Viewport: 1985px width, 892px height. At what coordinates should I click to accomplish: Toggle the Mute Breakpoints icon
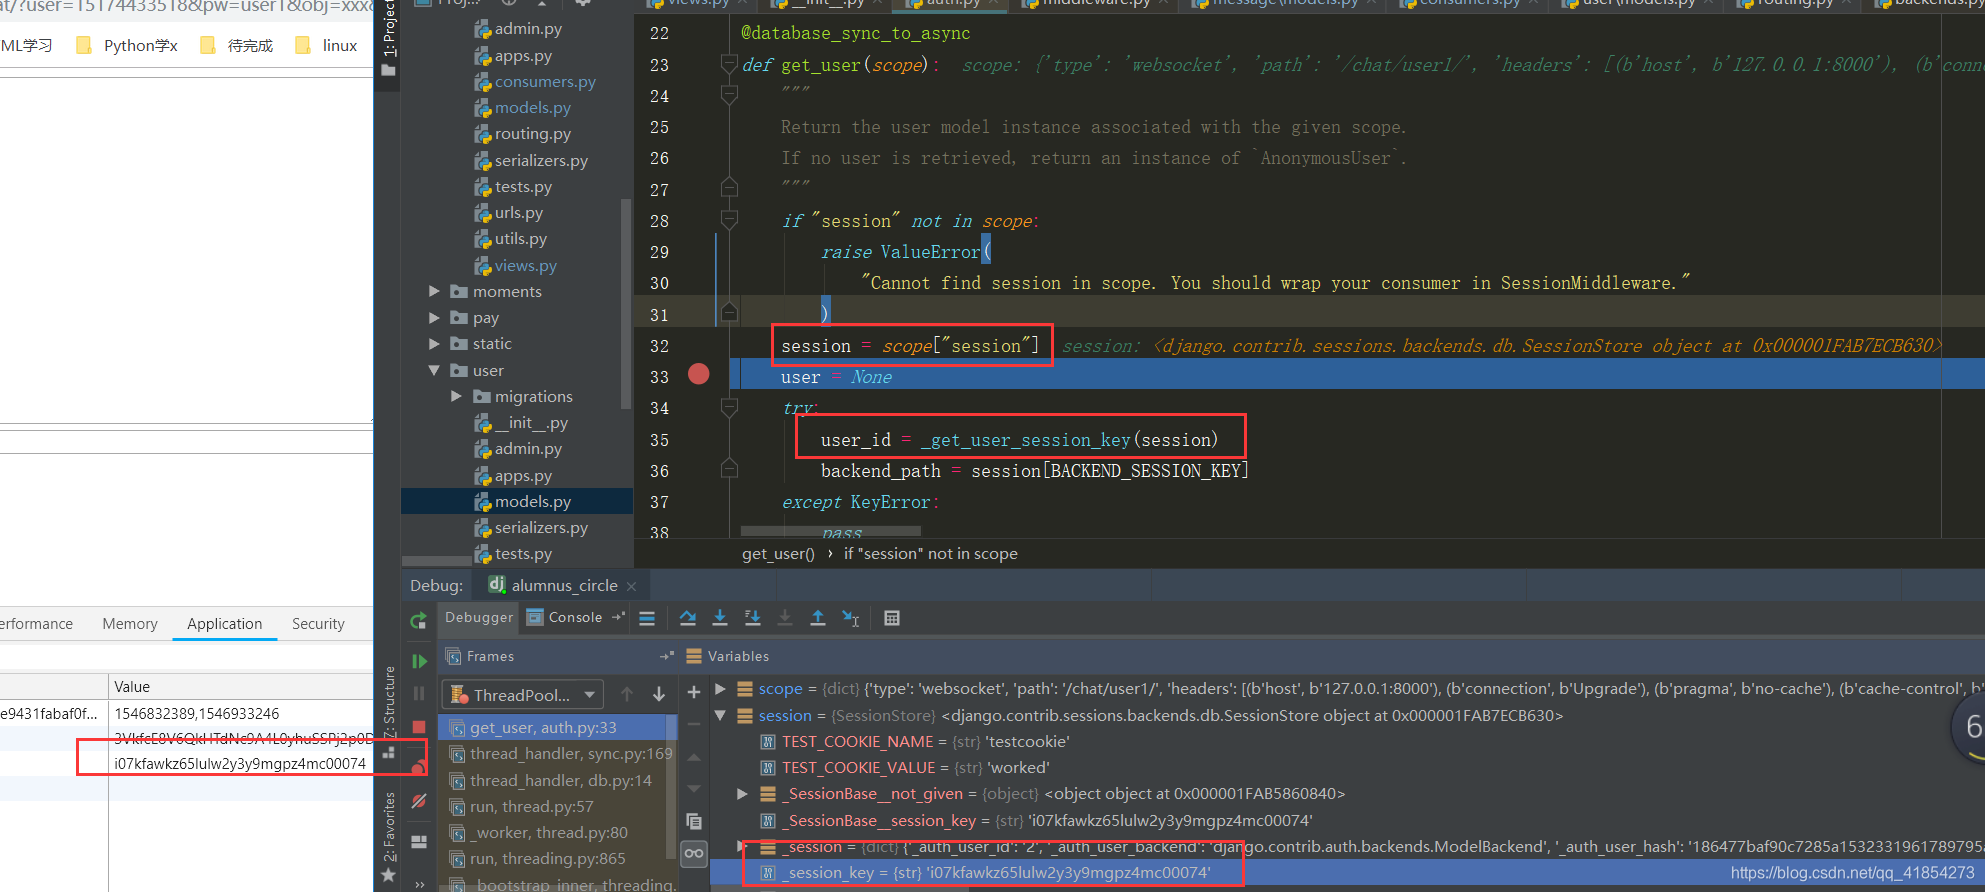(x=419, y=801)
